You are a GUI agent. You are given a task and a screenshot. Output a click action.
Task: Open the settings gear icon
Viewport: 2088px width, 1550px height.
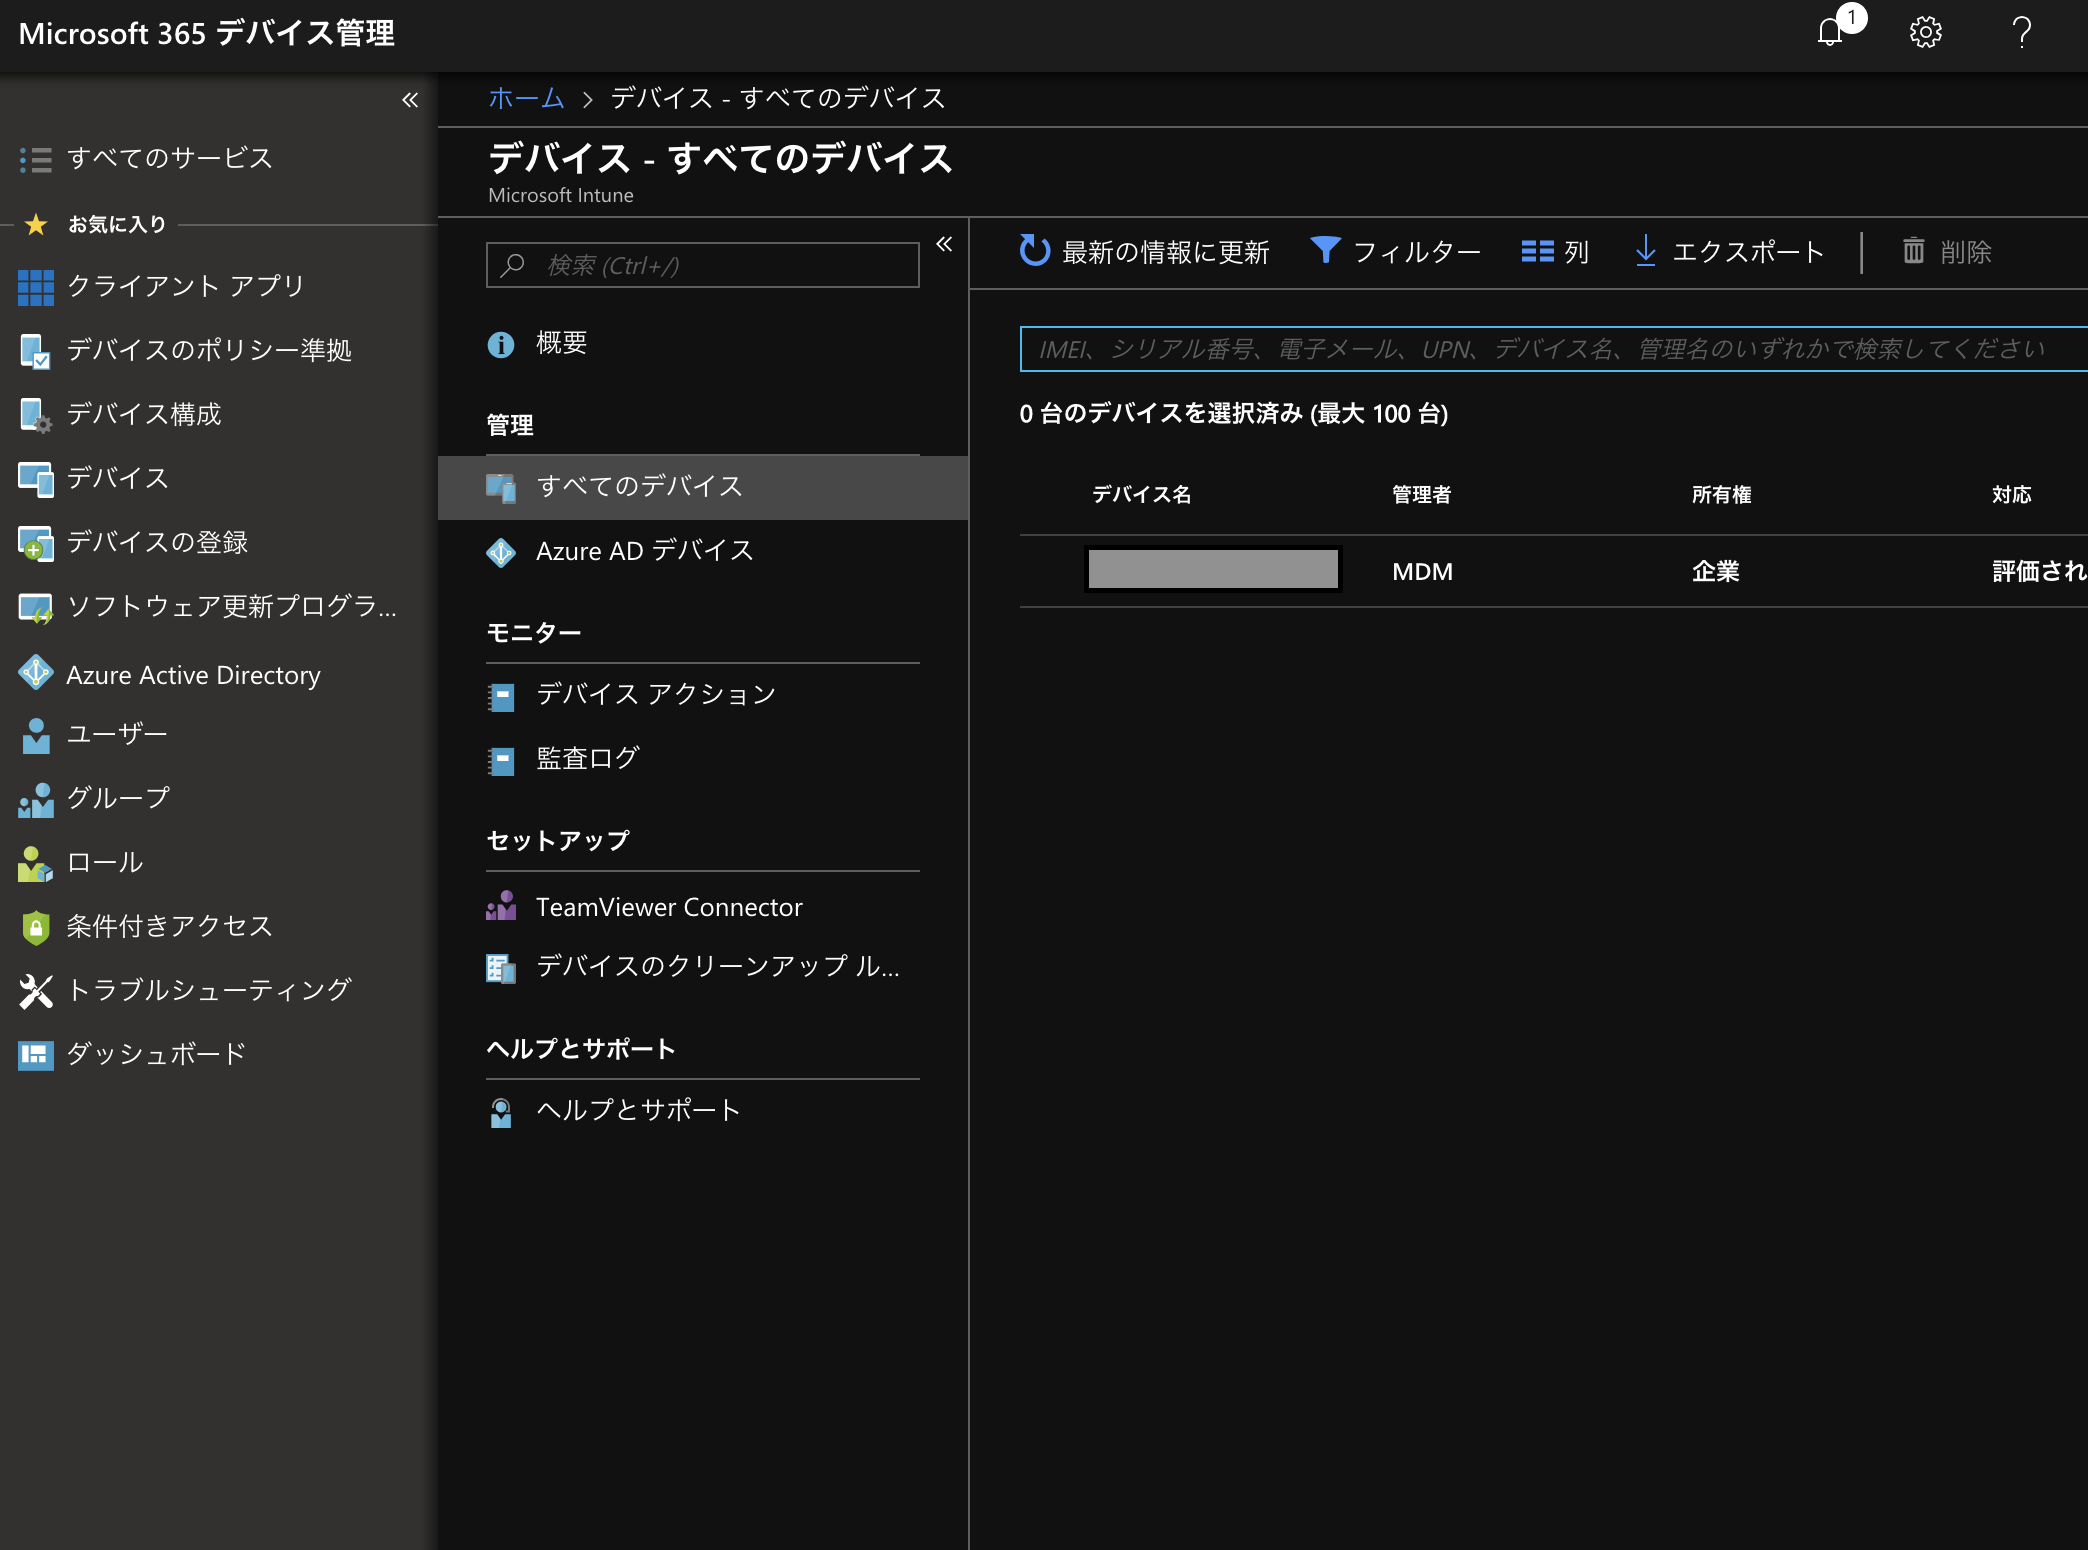click(1926, 33)
